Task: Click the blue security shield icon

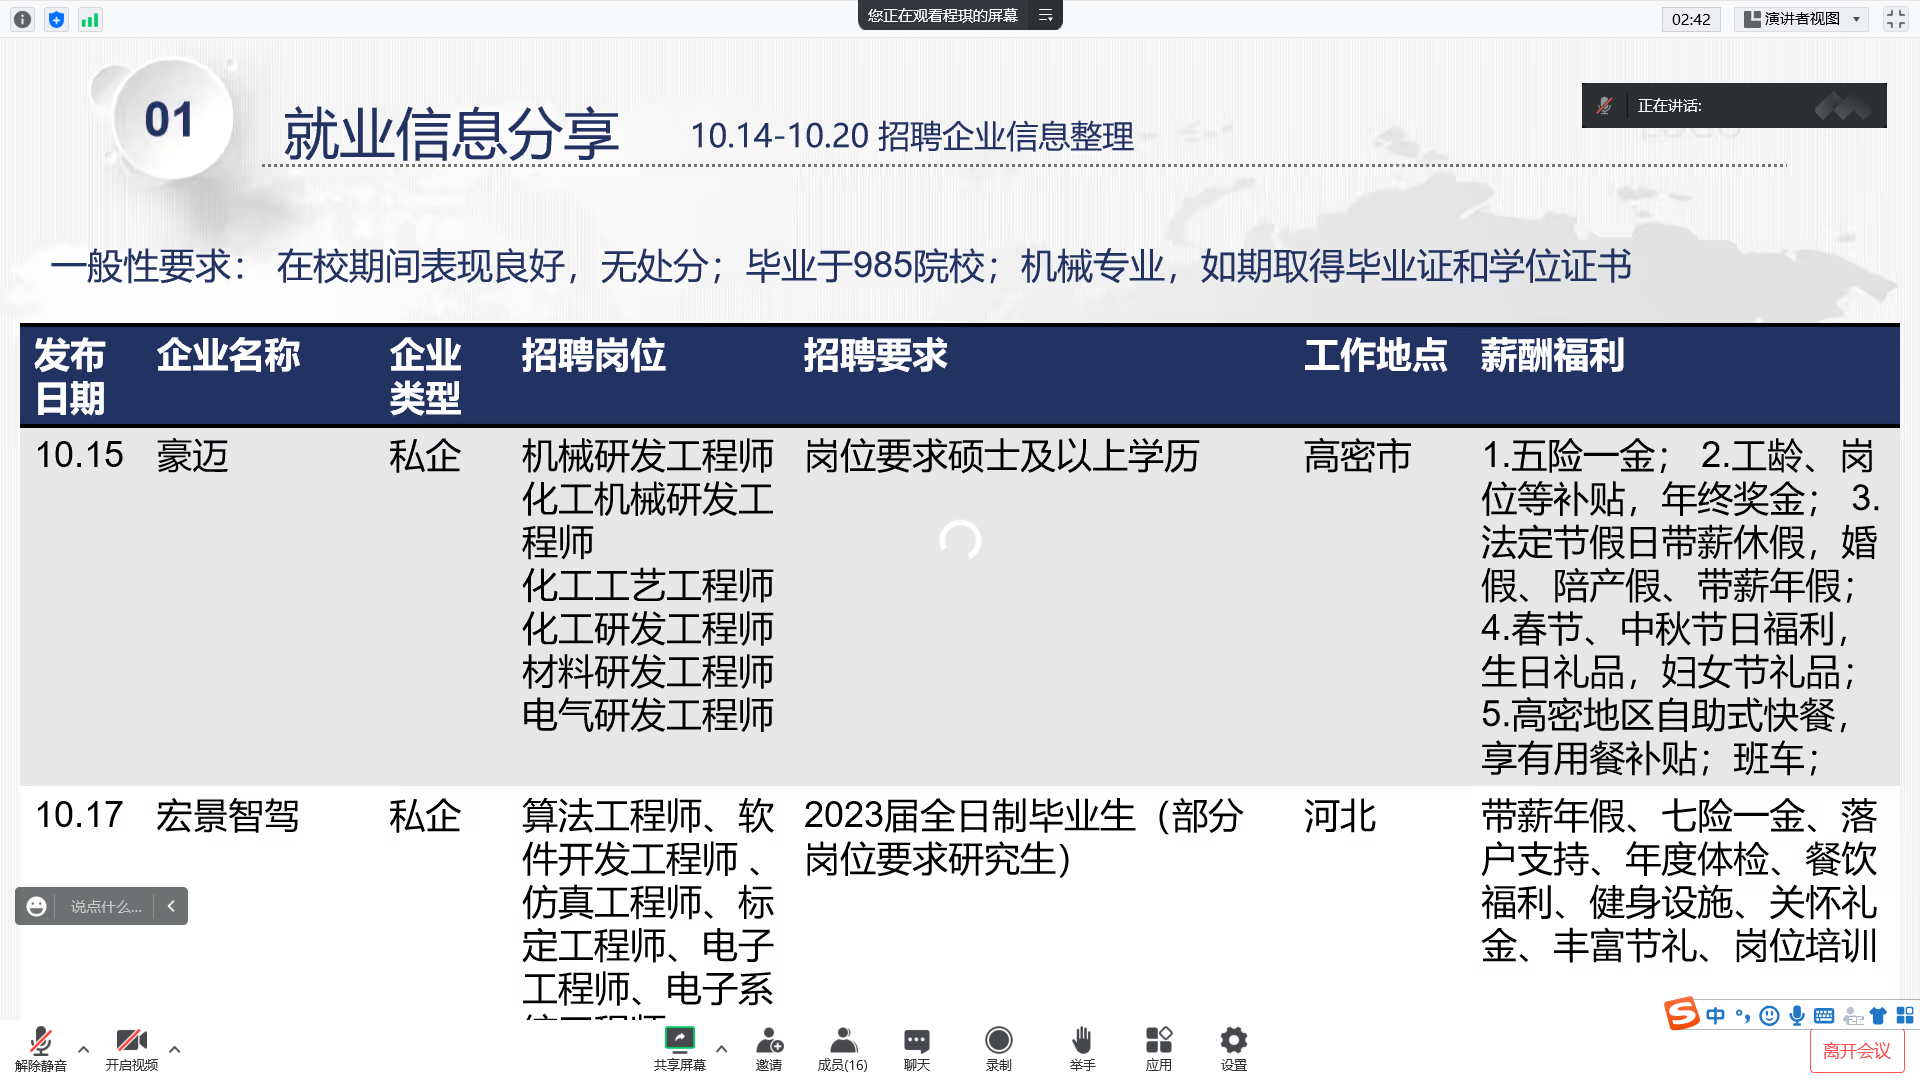Action: 56,19
